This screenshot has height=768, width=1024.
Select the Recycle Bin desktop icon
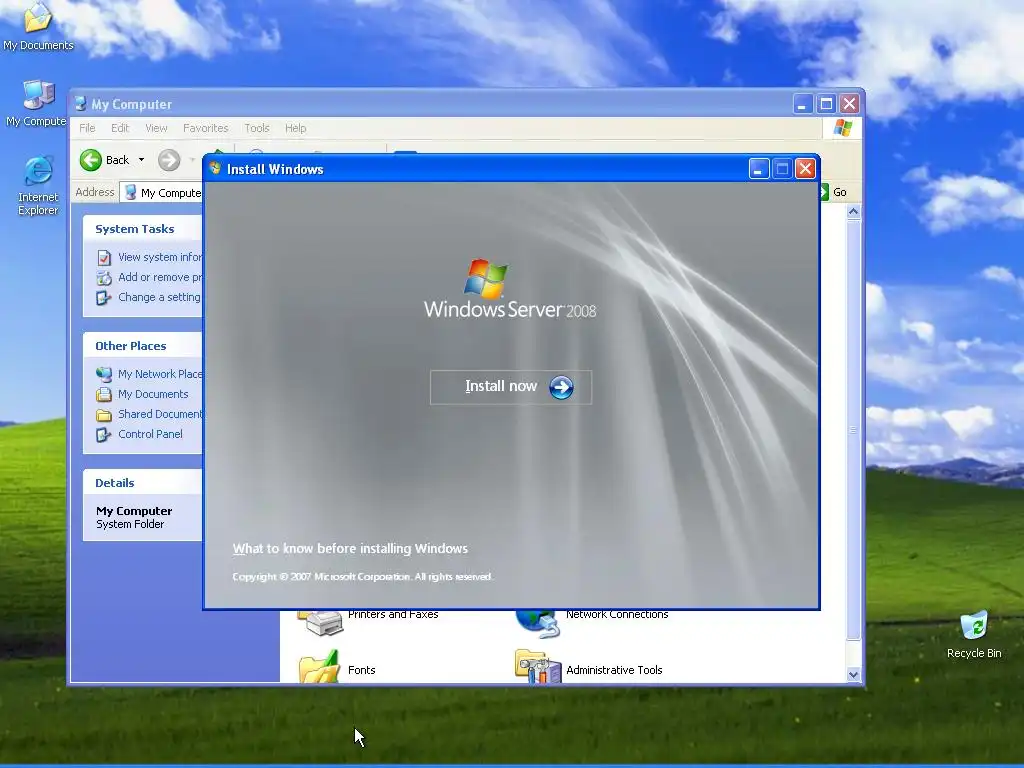[x=974, y=635]
